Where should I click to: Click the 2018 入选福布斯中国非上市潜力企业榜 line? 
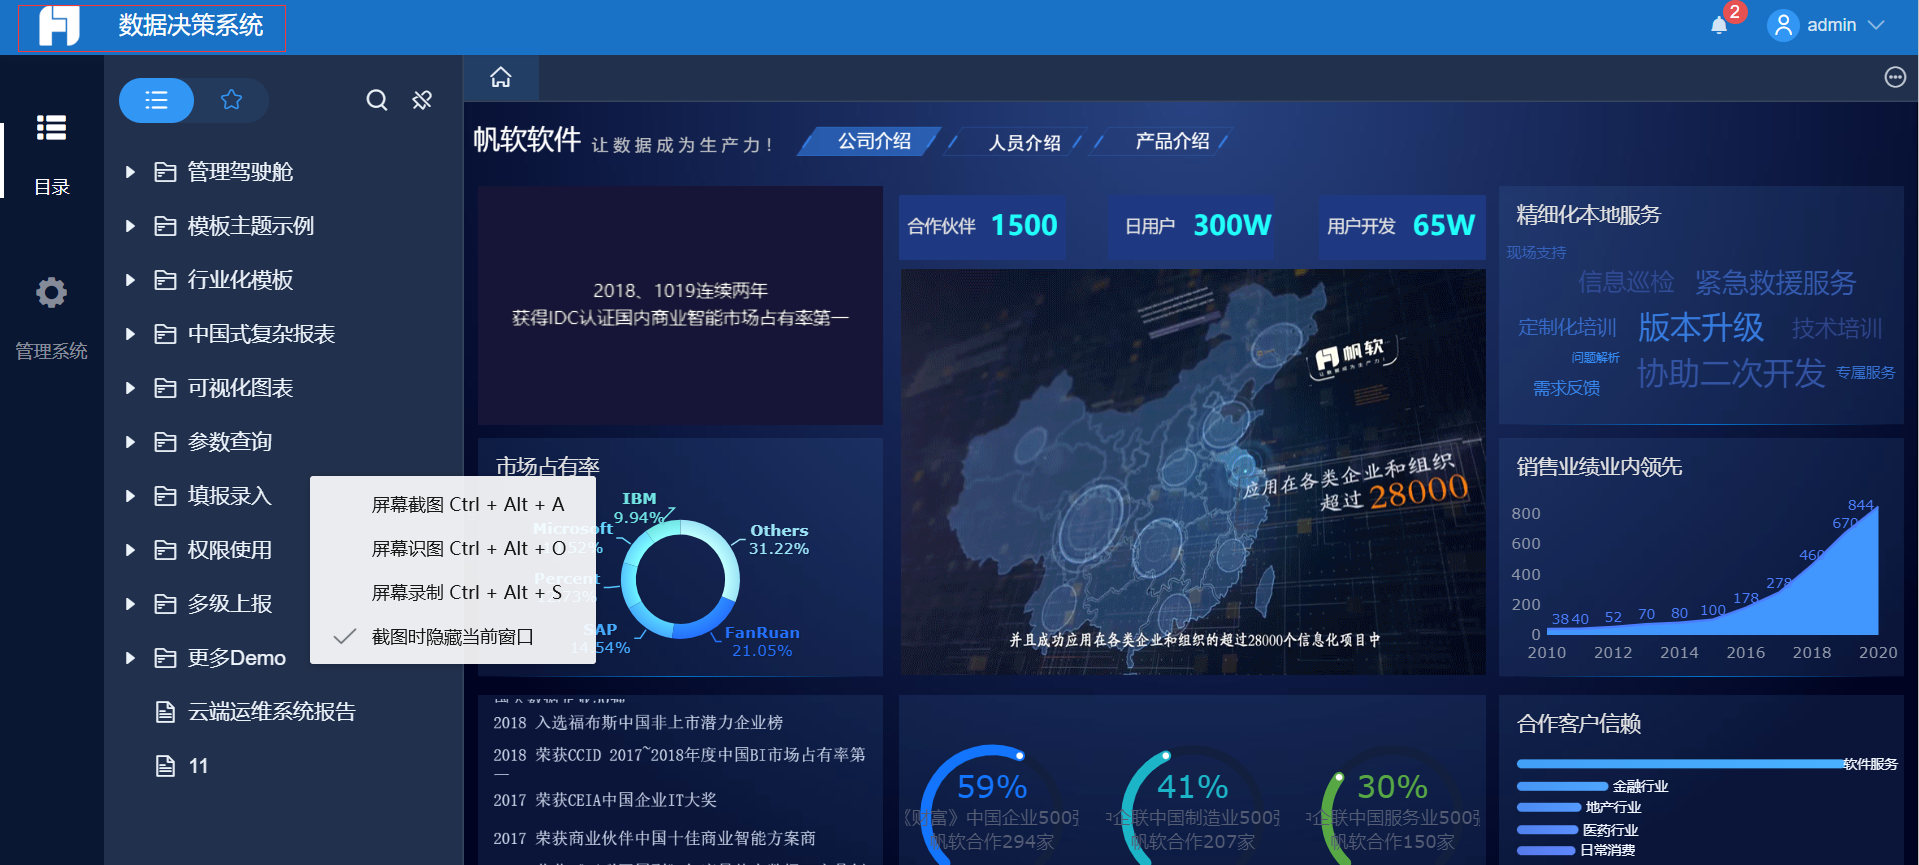point(638,722)
